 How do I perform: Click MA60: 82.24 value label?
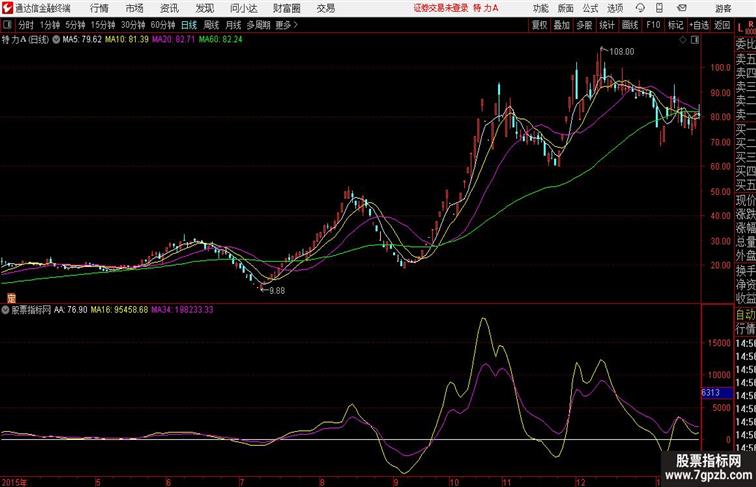pos(220,40)
